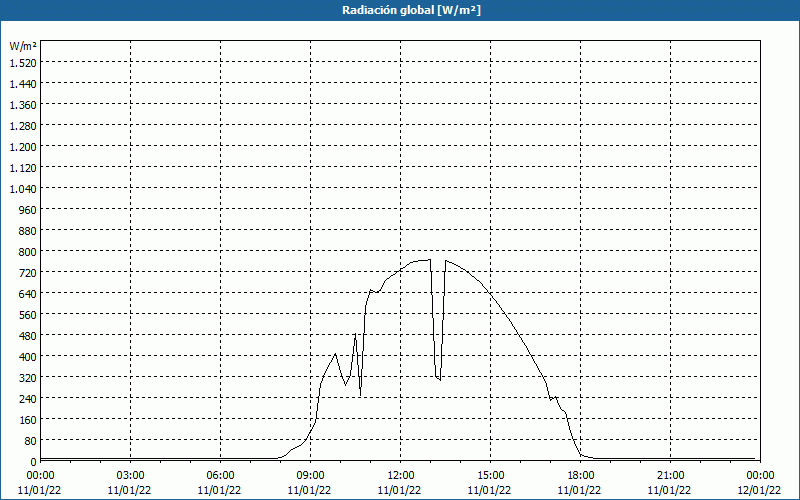Click the 1.040 y-axis label
The height and width of the screenshot is (500, 800).
click(23, 189)
